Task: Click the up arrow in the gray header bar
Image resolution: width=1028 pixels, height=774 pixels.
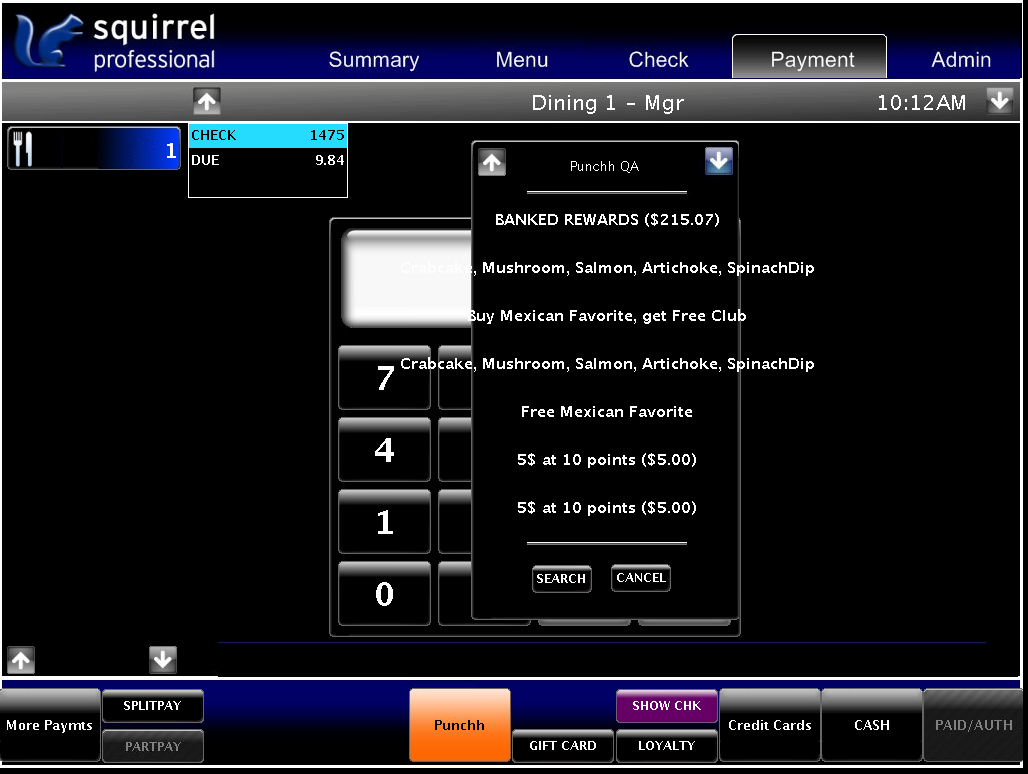Action: (x=207, y=102)
